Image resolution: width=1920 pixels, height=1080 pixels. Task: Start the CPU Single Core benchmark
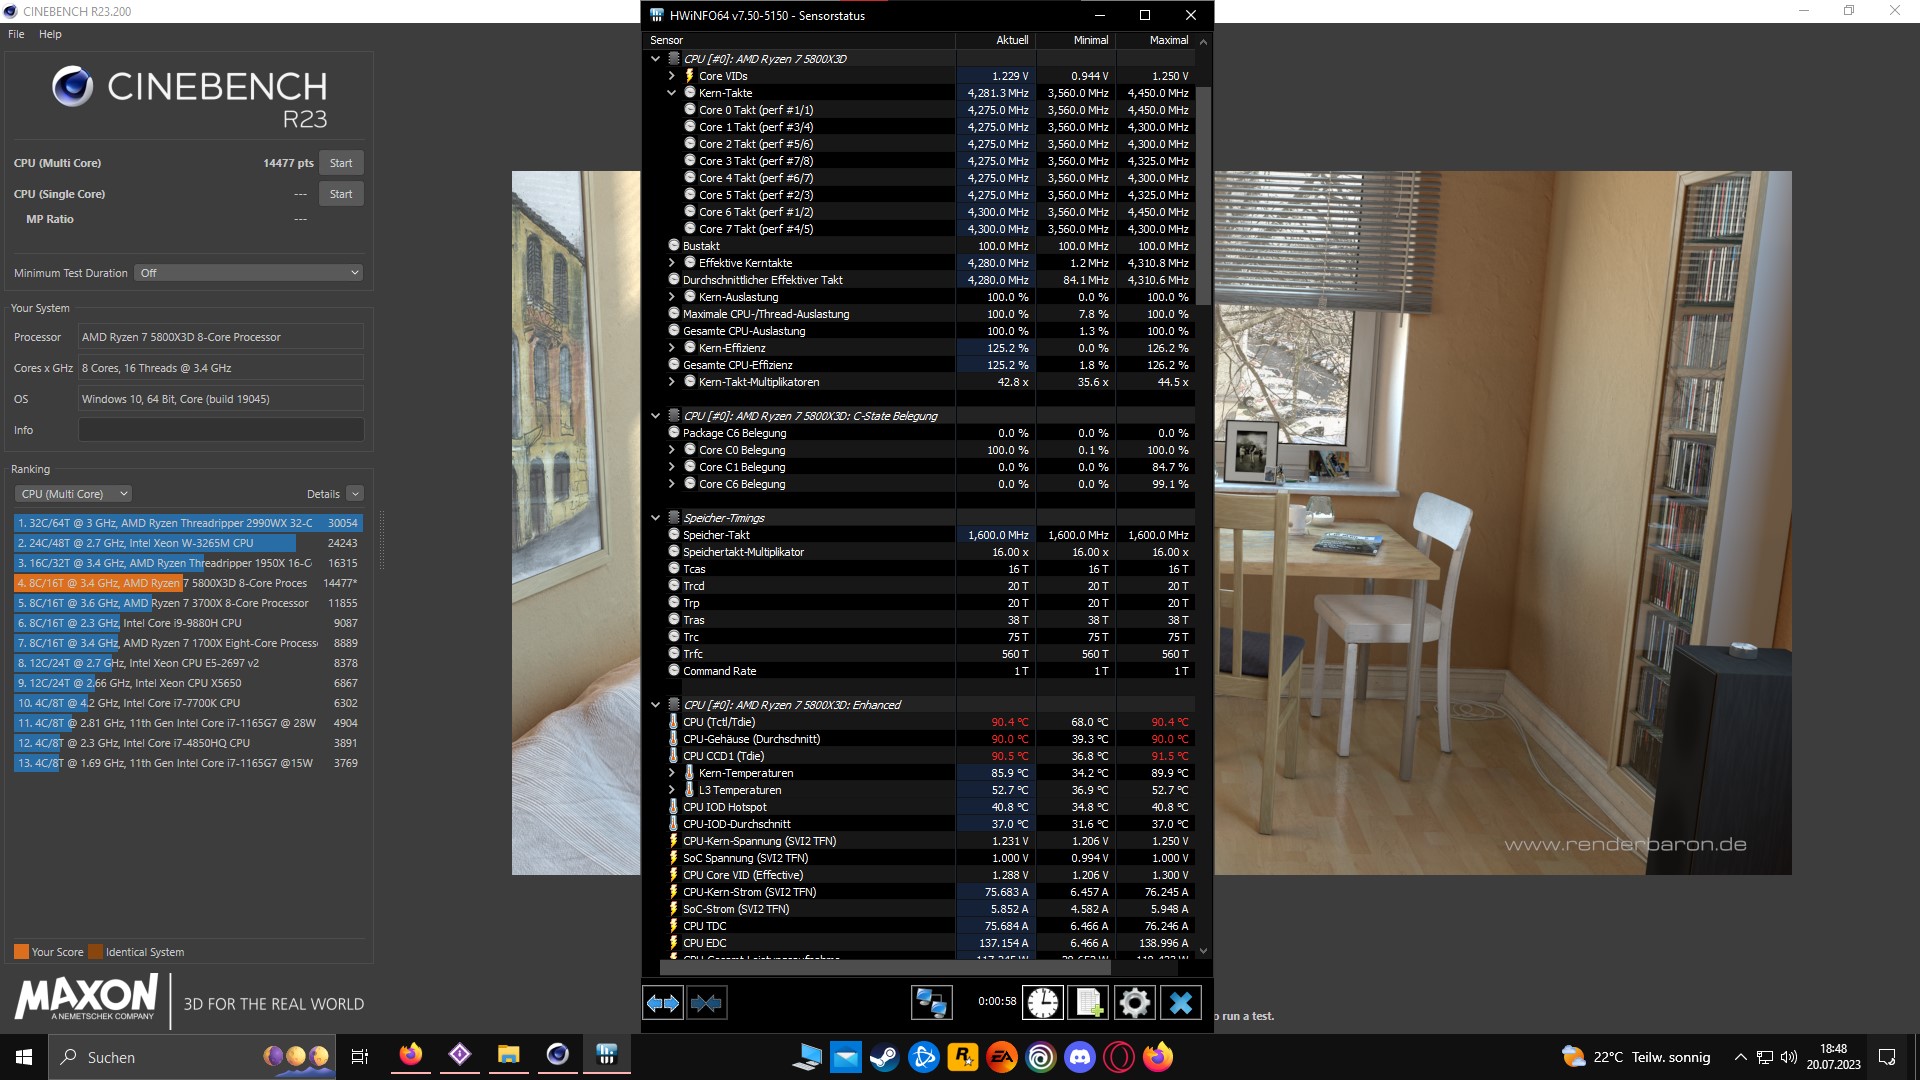pyautogui.click(x=340, y=193)
